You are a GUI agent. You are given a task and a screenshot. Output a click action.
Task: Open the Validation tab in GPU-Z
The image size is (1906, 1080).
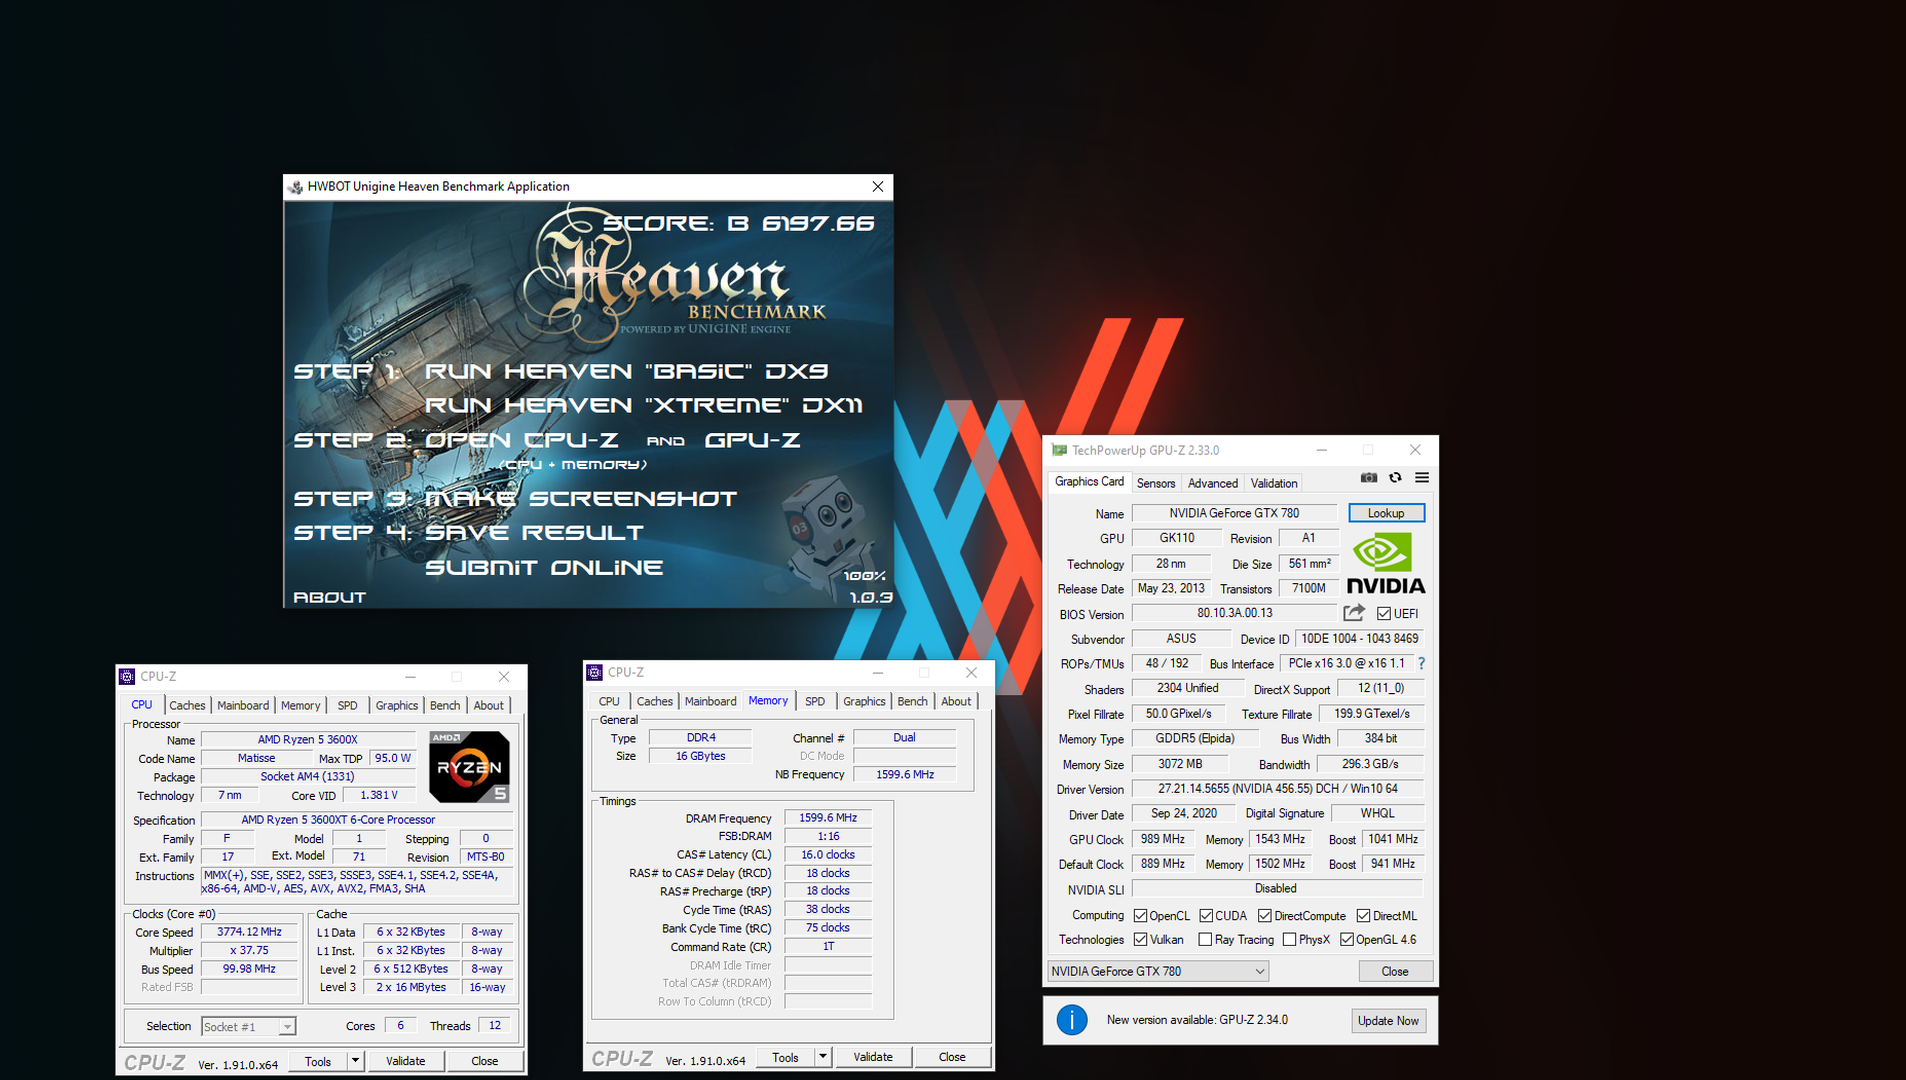click(x=1274, y=483)
